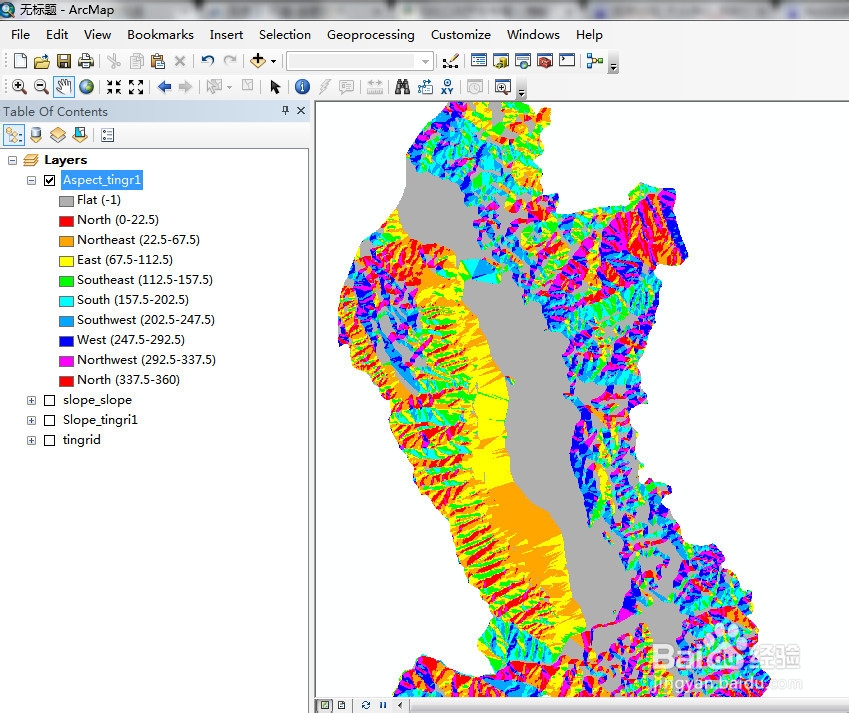This screenshot has height=713, width=849.
Task: Select the Pan hand tool
Action: click(64, 87)
